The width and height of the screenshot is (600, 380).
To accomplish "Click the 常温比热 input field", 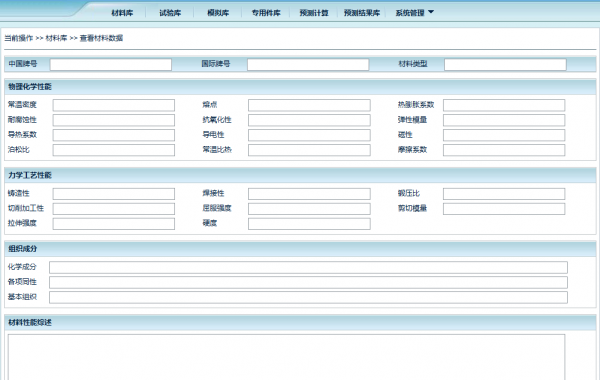I will [309, 150].
